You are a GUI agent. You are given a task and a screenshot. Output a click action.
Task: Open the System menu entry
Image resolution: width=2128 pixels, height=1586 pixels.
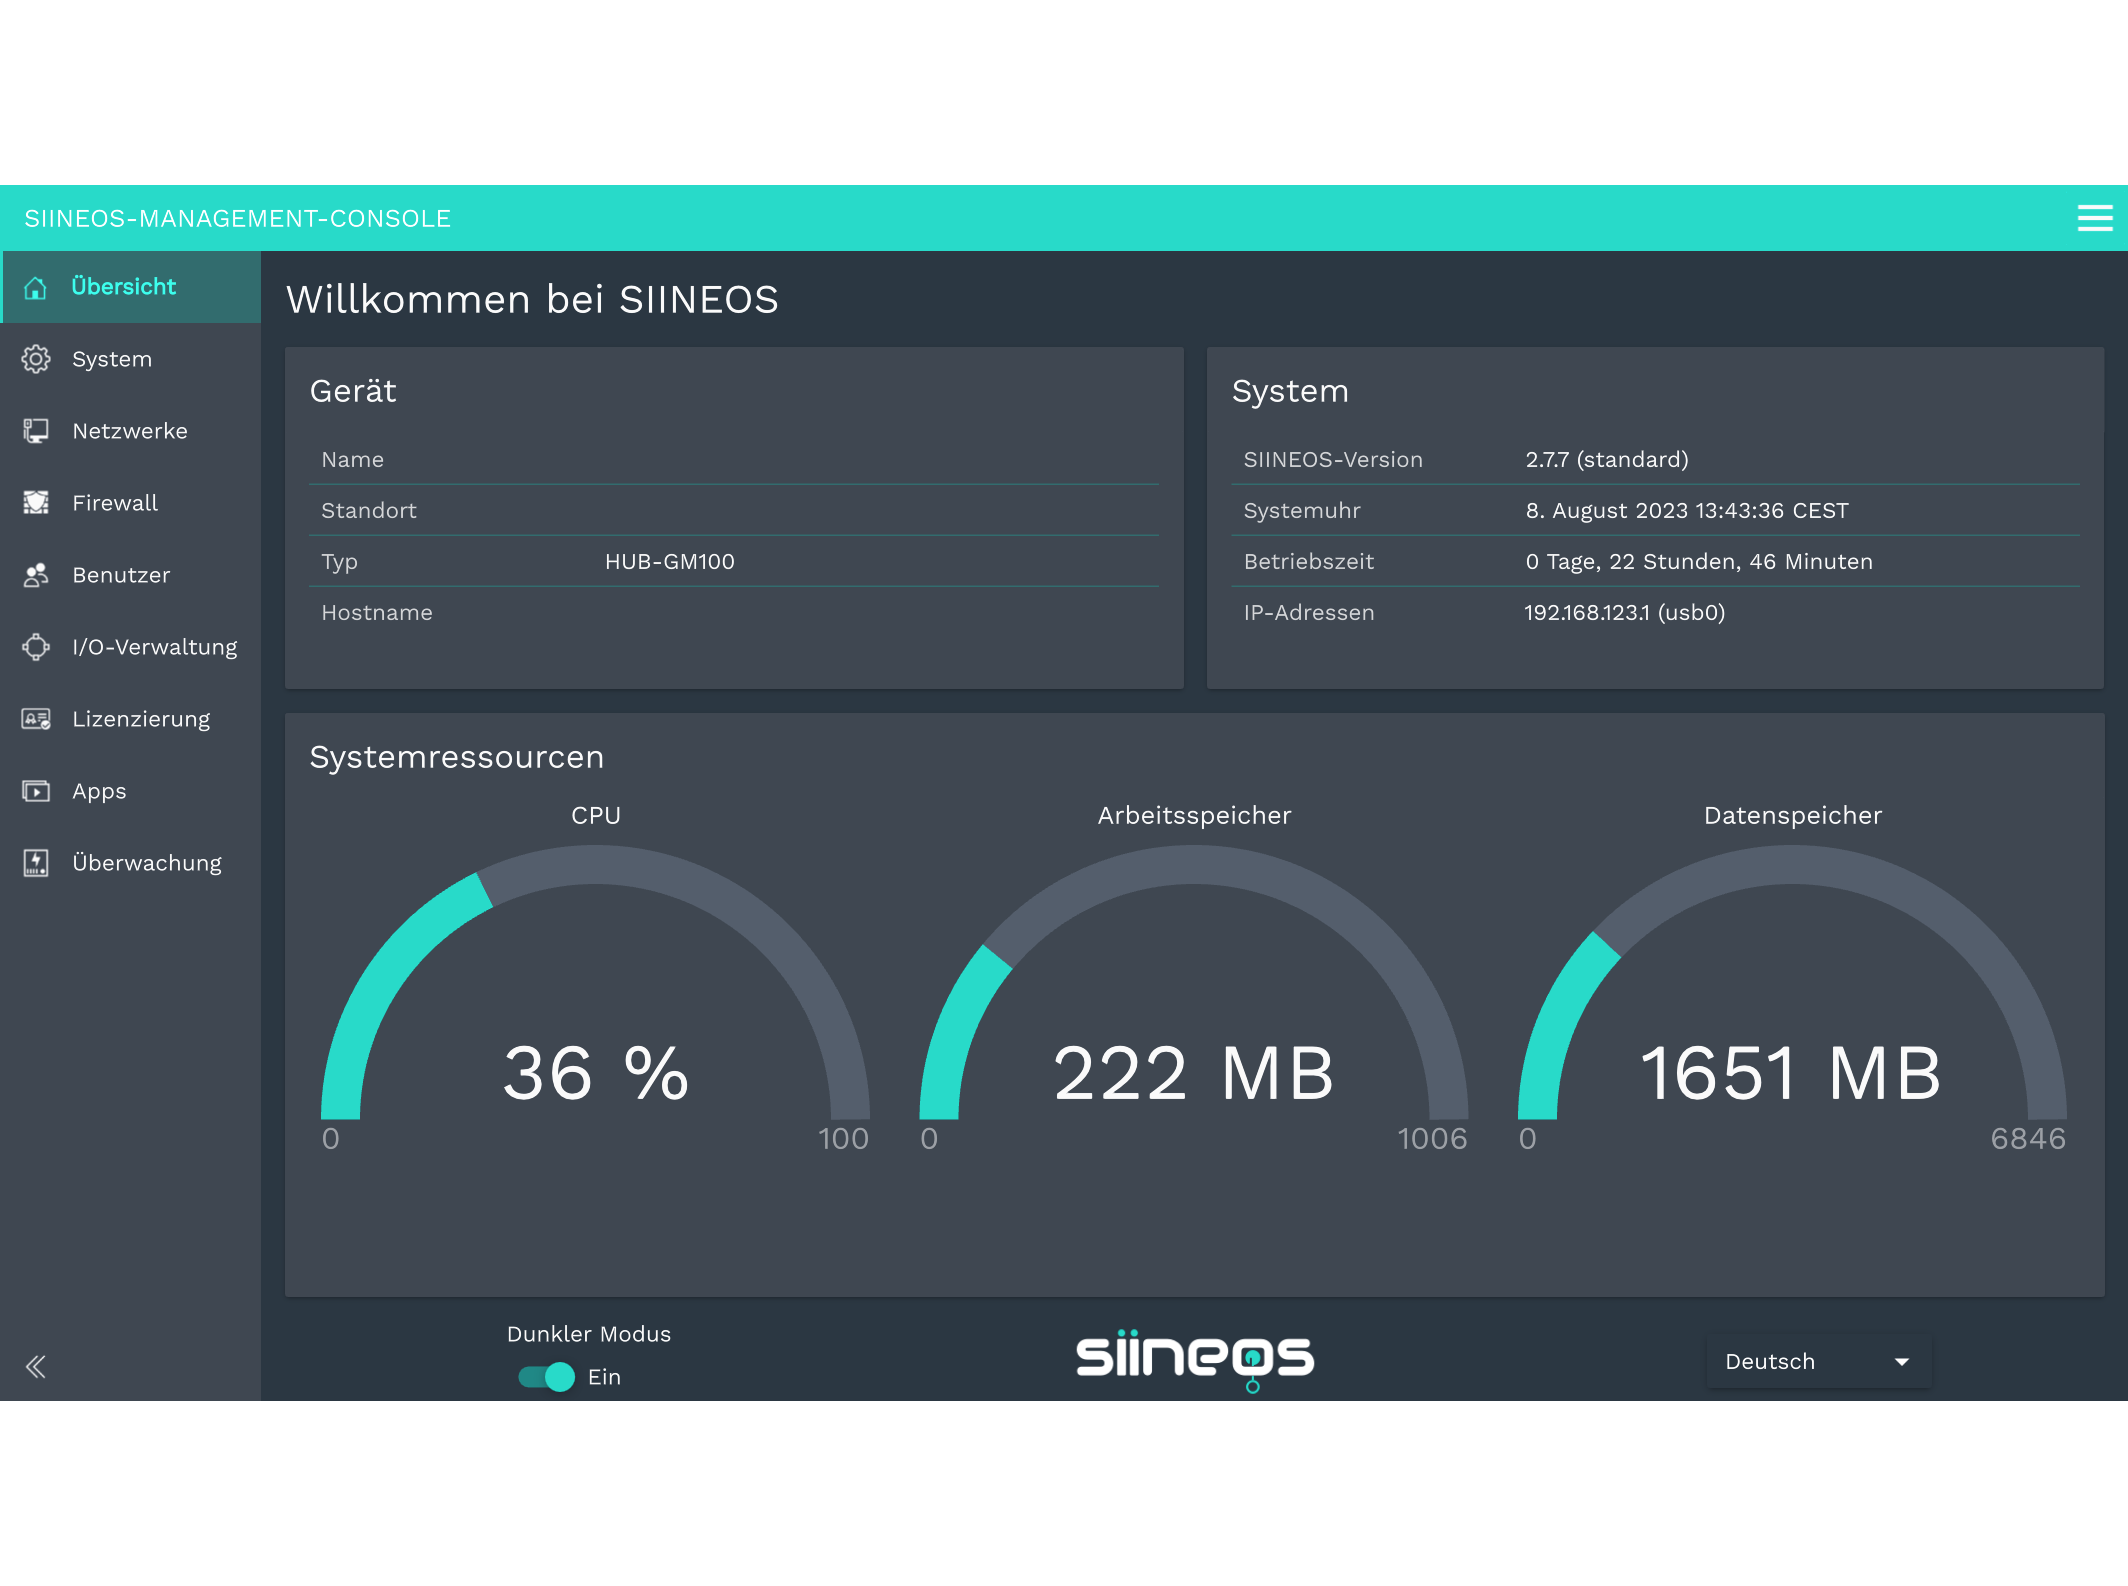click(131, 359)
